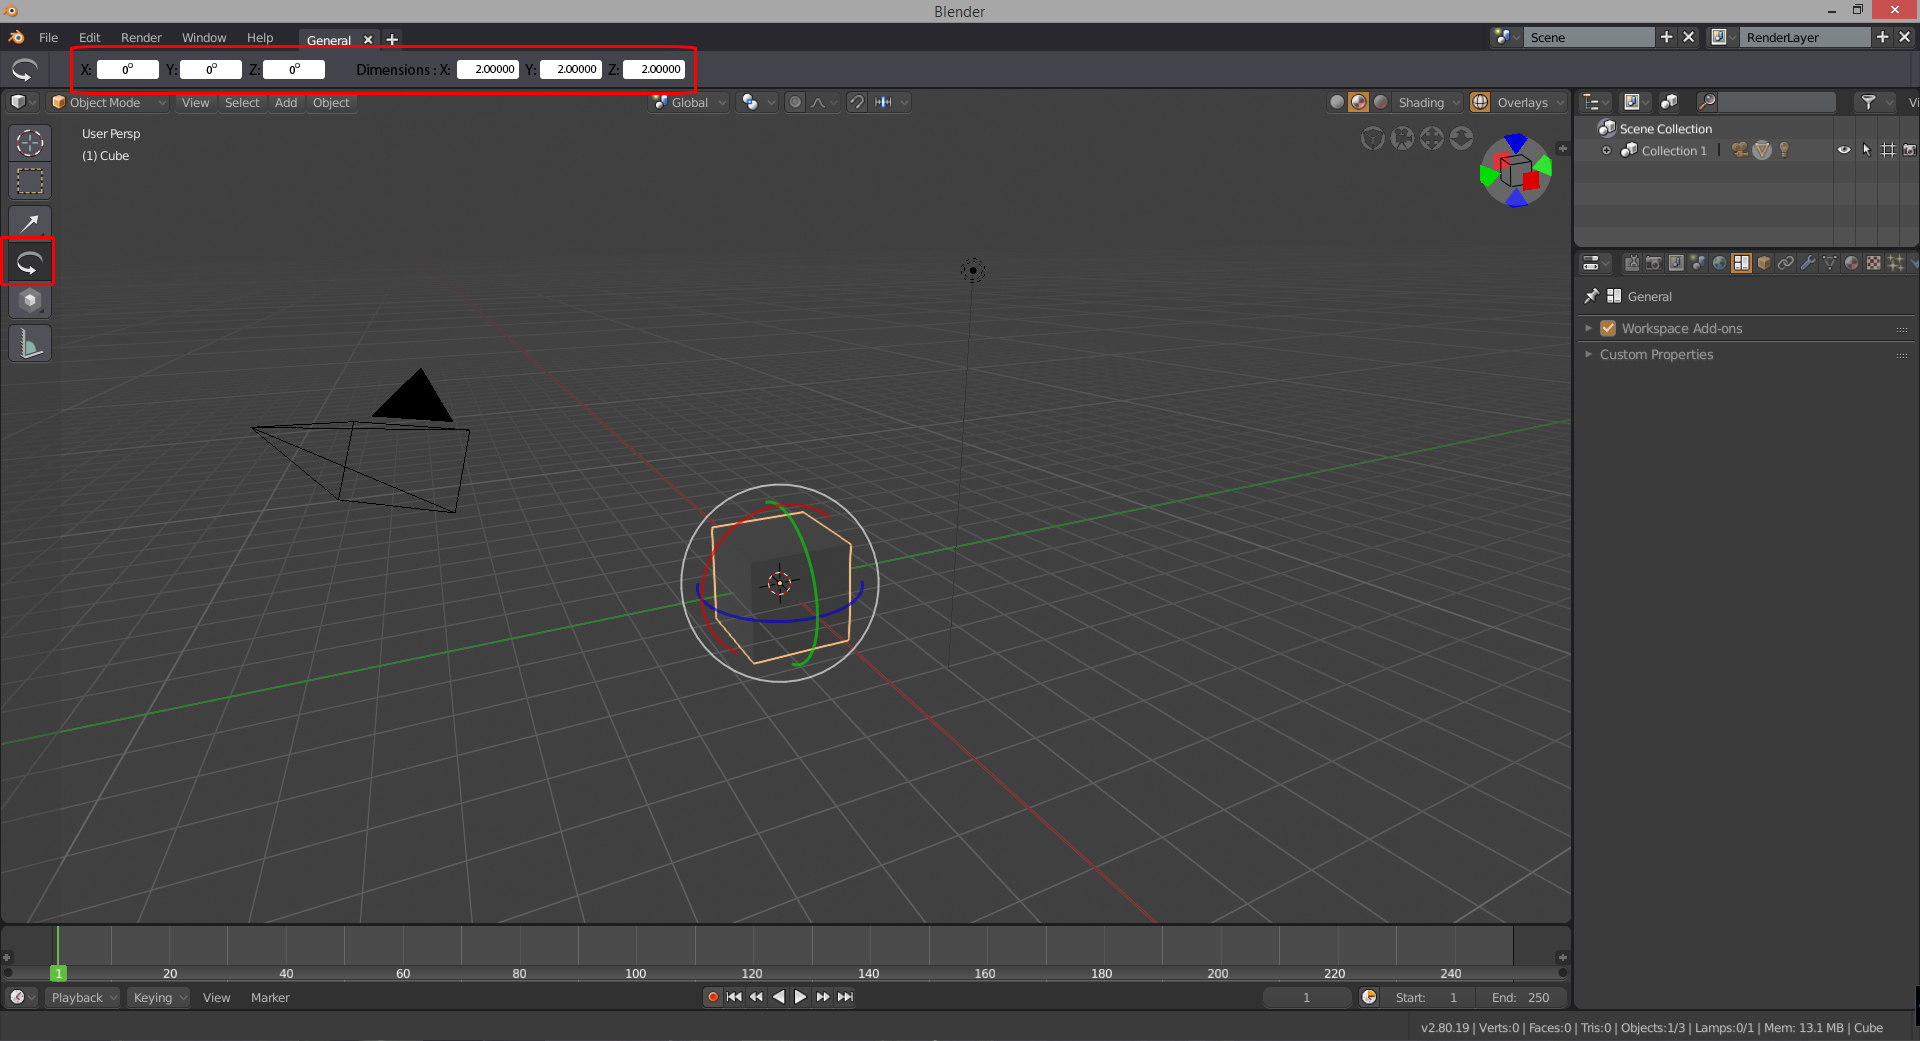Activate the Rotate tool in toolbar
The height and width of the screenshot is (1041, 1920).
(30, 263)
